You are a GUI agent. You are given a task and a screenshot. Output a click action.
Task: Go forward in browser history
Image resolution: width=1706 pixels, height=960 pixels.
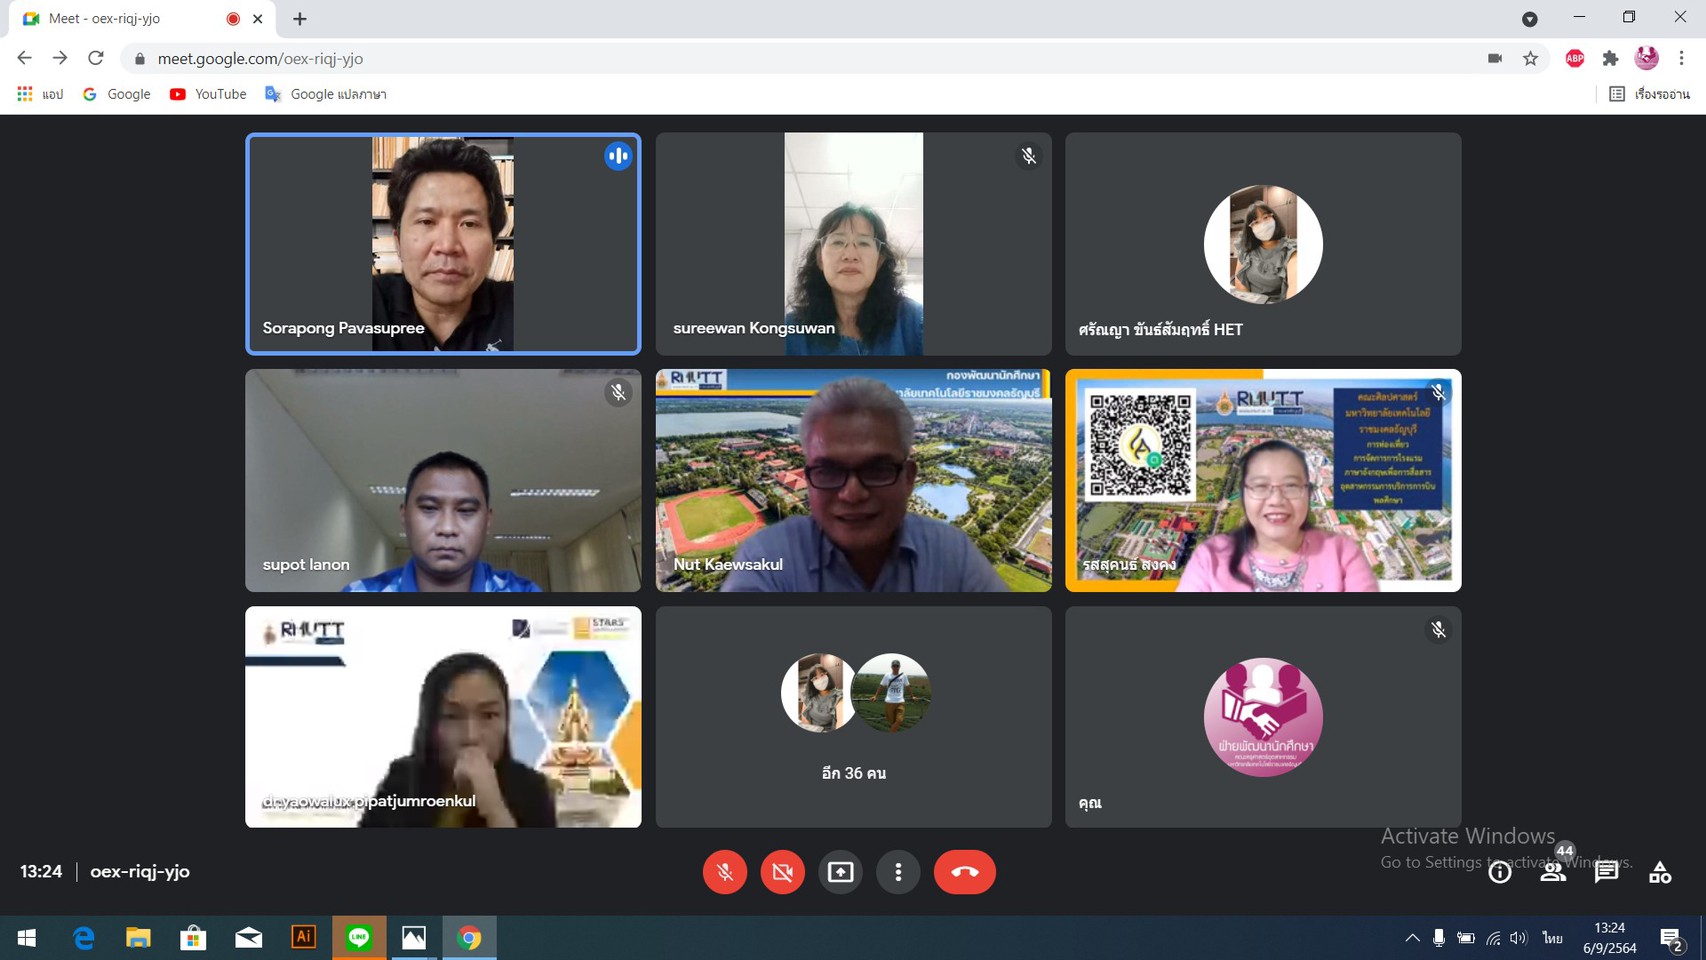click(x=60, y=58)
